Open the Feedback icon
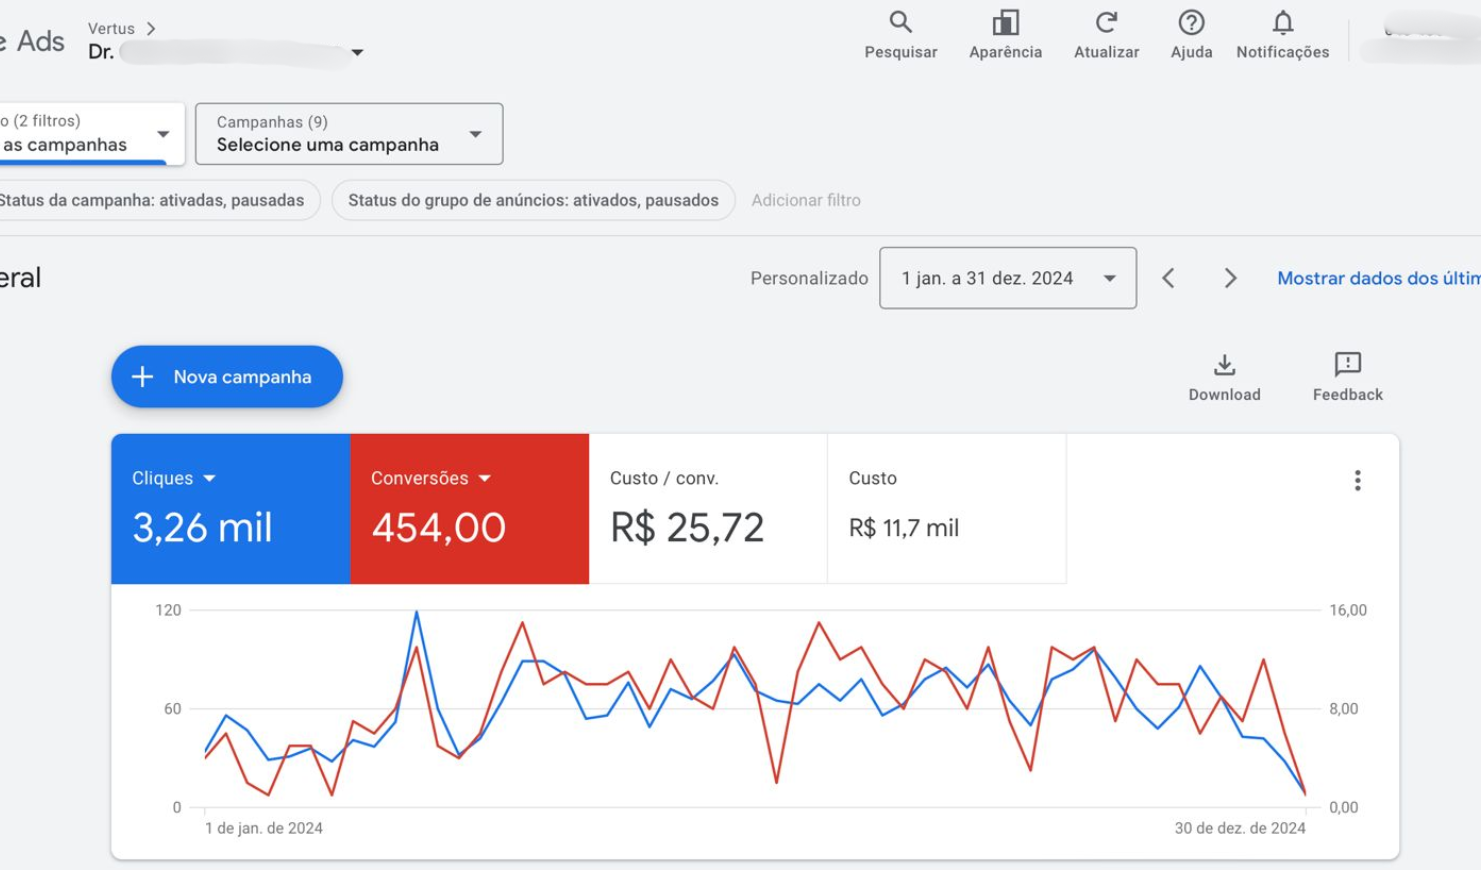 pos(1347,365)
